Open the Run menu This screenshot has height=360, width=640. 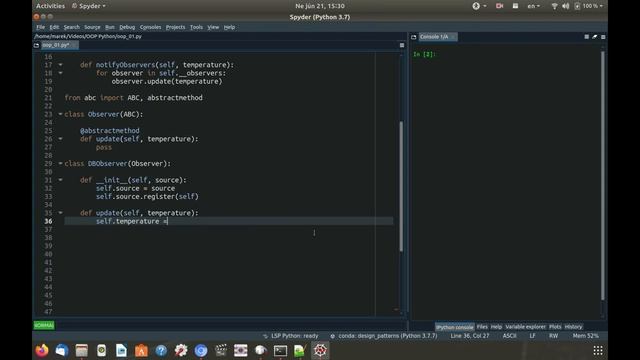110,27
